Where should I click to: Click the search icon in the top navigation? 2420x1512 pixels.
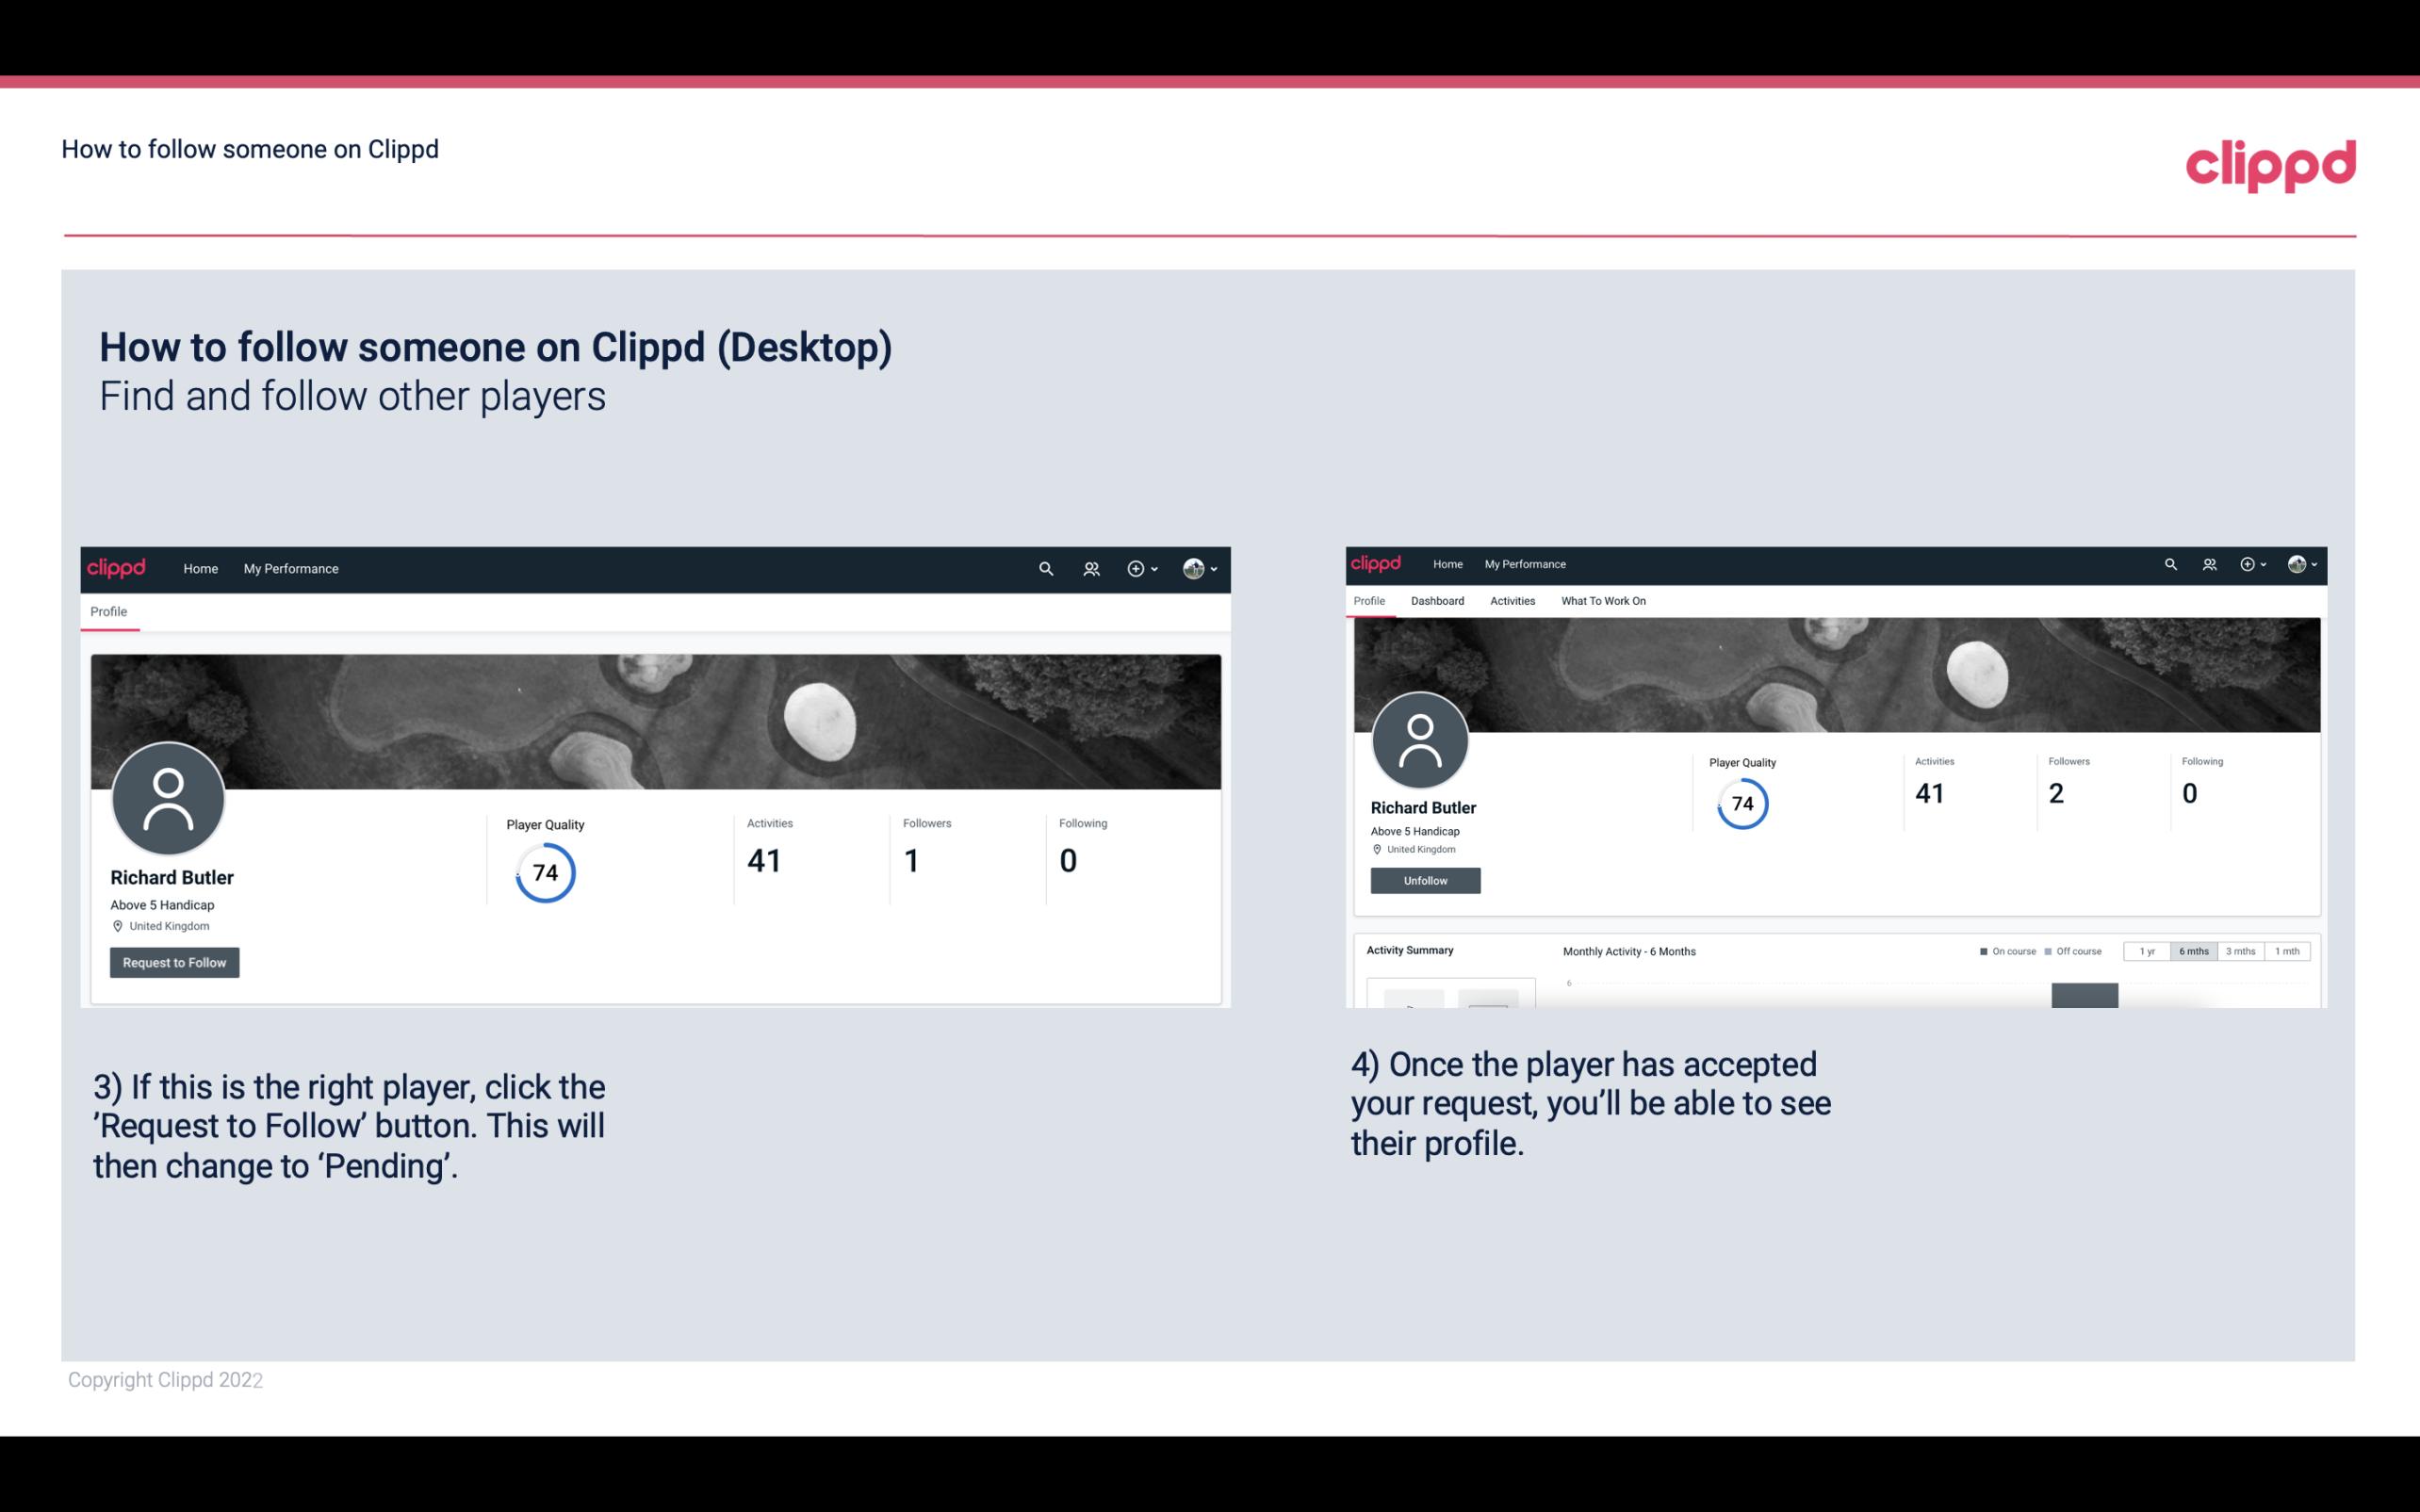coord(1043,568)
